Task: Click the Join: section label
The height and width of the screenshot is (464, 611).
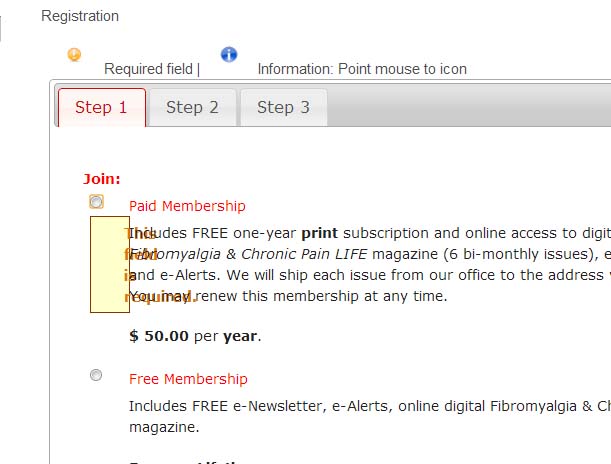Action: pos(102,179)
